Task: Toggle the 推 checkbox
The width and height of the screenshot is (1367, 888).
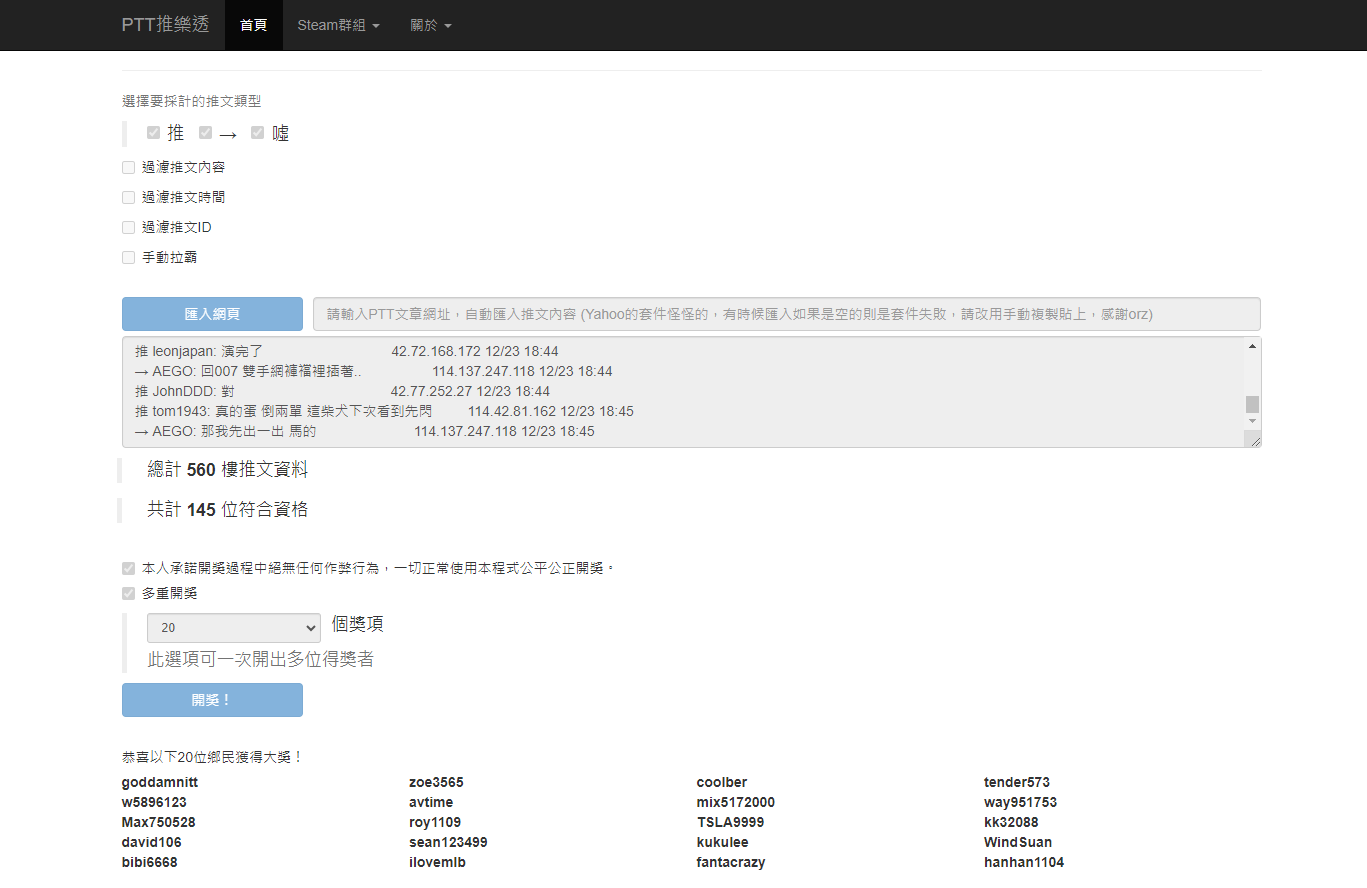Action: (153, 132)
